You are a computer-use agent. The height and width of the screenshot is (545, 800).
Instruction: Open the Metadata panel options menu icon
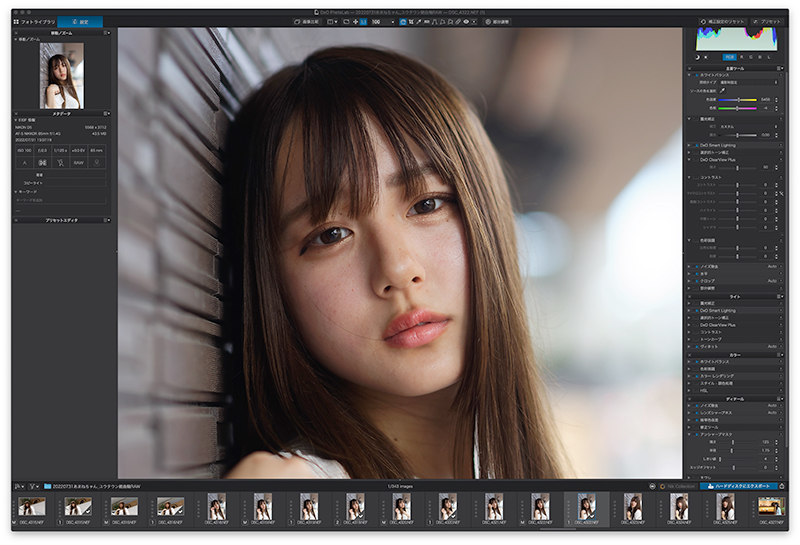pyautogui.click(x=106, y=114)
